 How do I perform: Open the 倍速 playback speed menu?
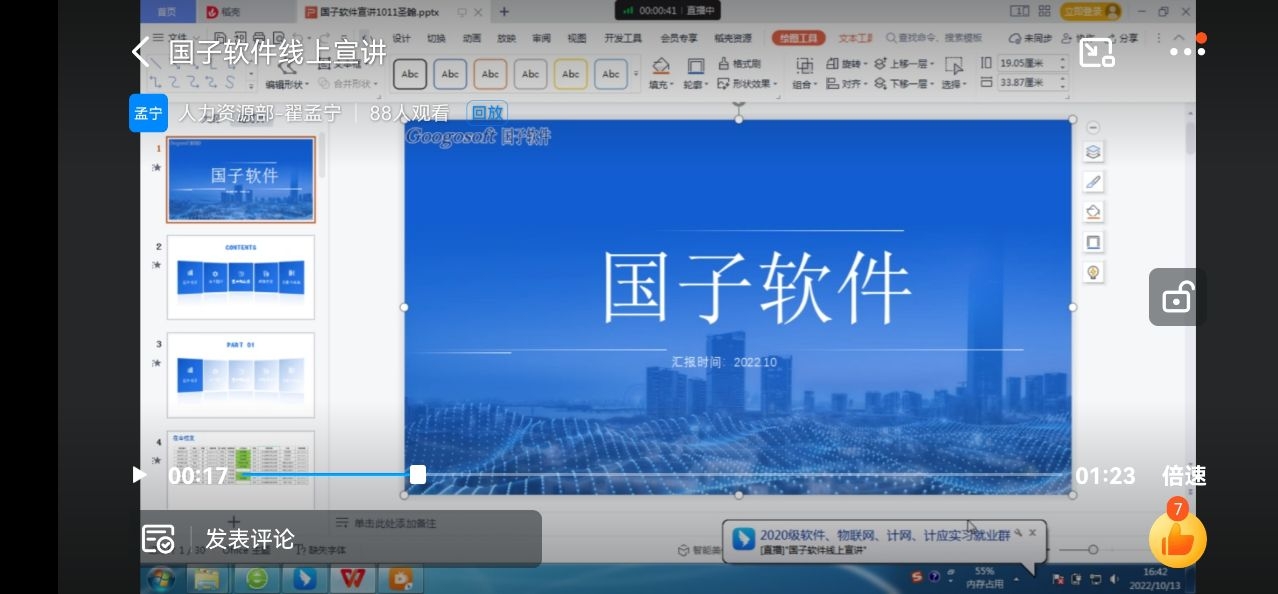click(1183, 476)
